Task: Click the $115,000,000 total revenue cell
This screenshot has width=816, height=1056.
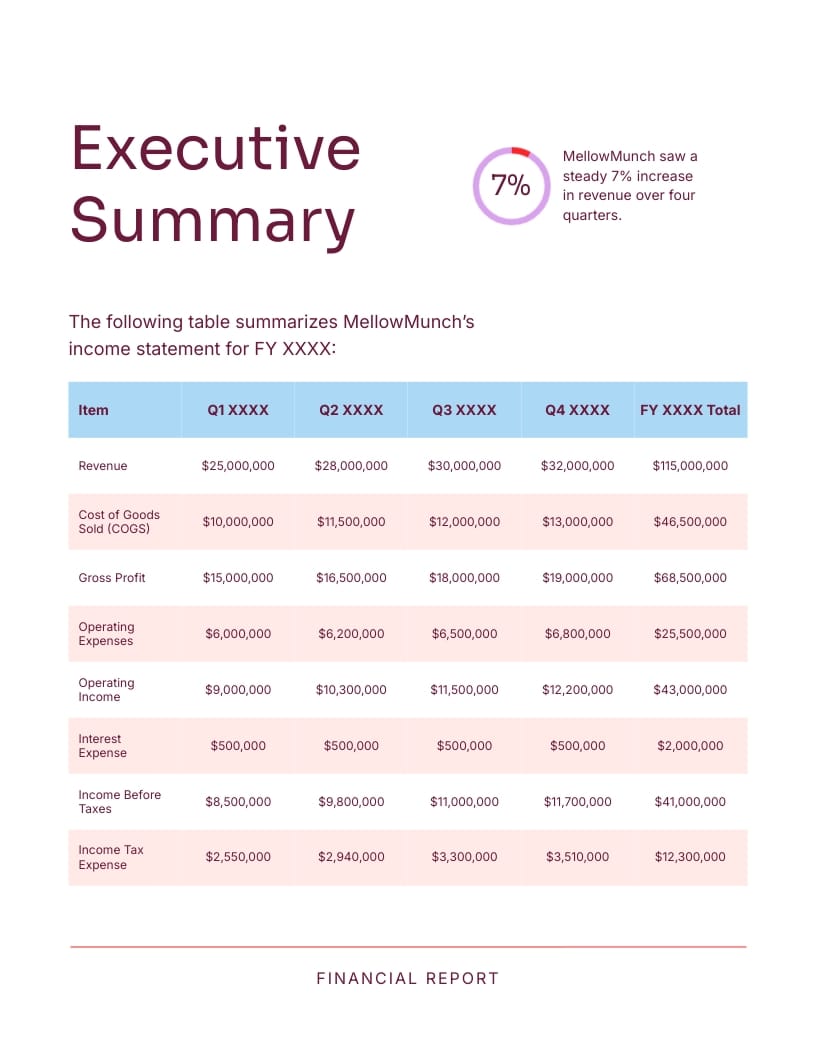Action: point(690,466)
